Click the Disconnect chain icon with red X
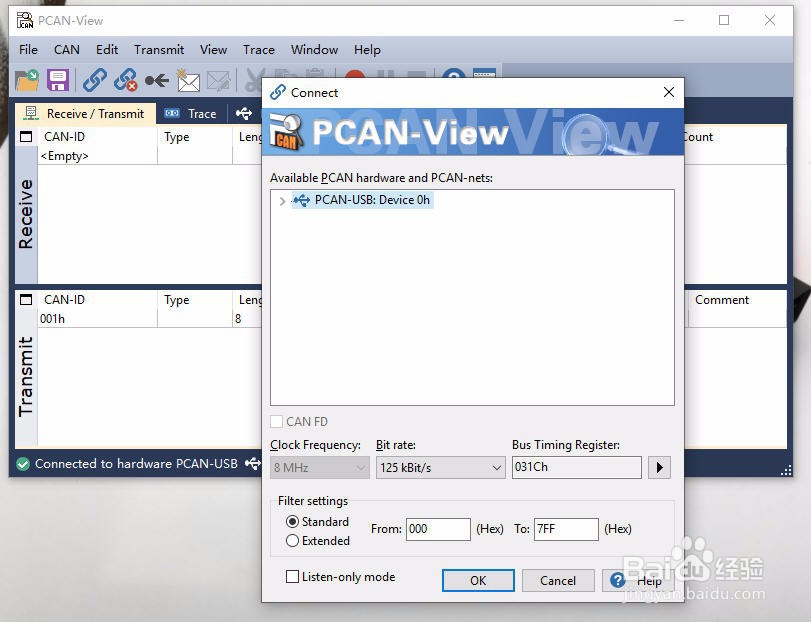Screen dimensions: 811x622 point(126,80)
